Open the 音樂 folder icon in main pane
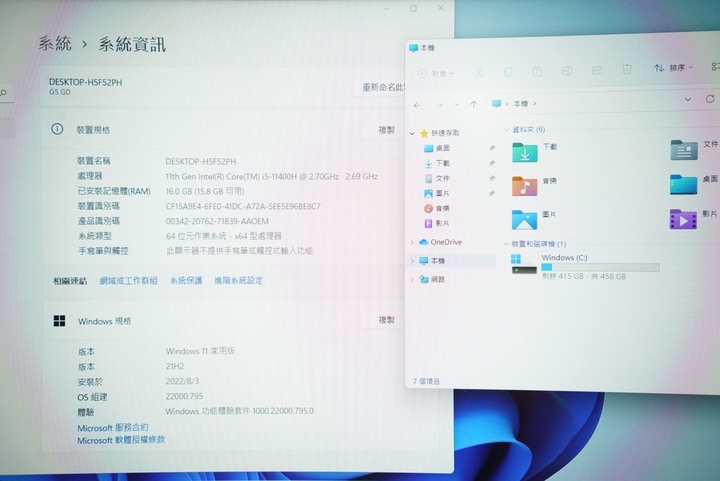Viewport: 720px width, 481px height. 524,186
